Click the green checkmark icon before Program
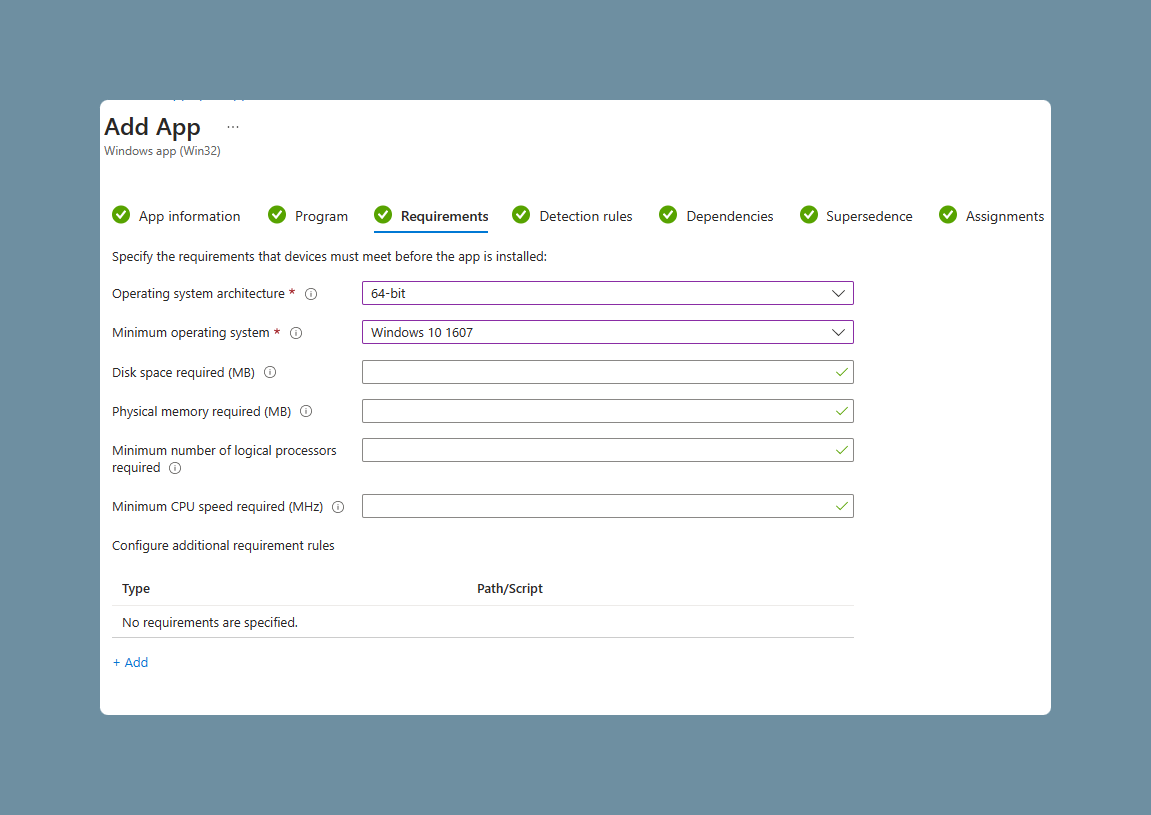 coord(277,214)
